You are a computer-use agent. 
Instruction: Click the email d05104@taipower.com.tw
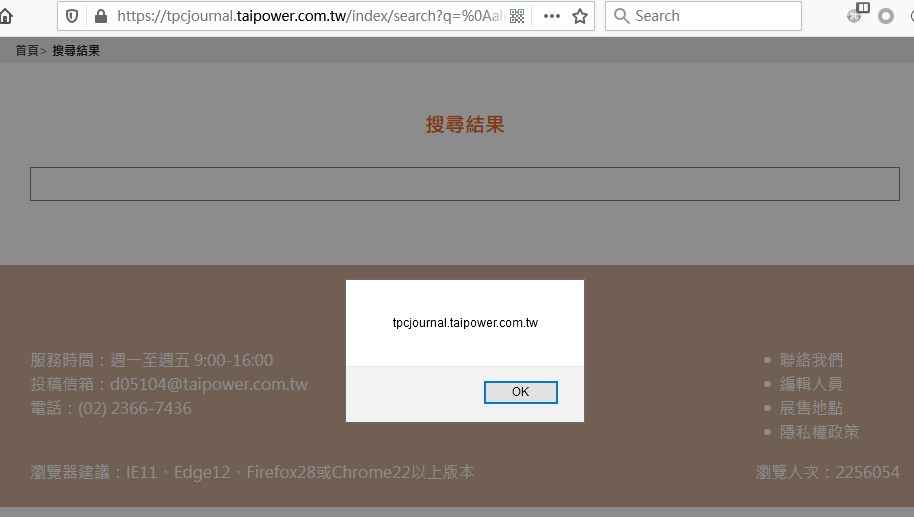click(x=209, y=384)
